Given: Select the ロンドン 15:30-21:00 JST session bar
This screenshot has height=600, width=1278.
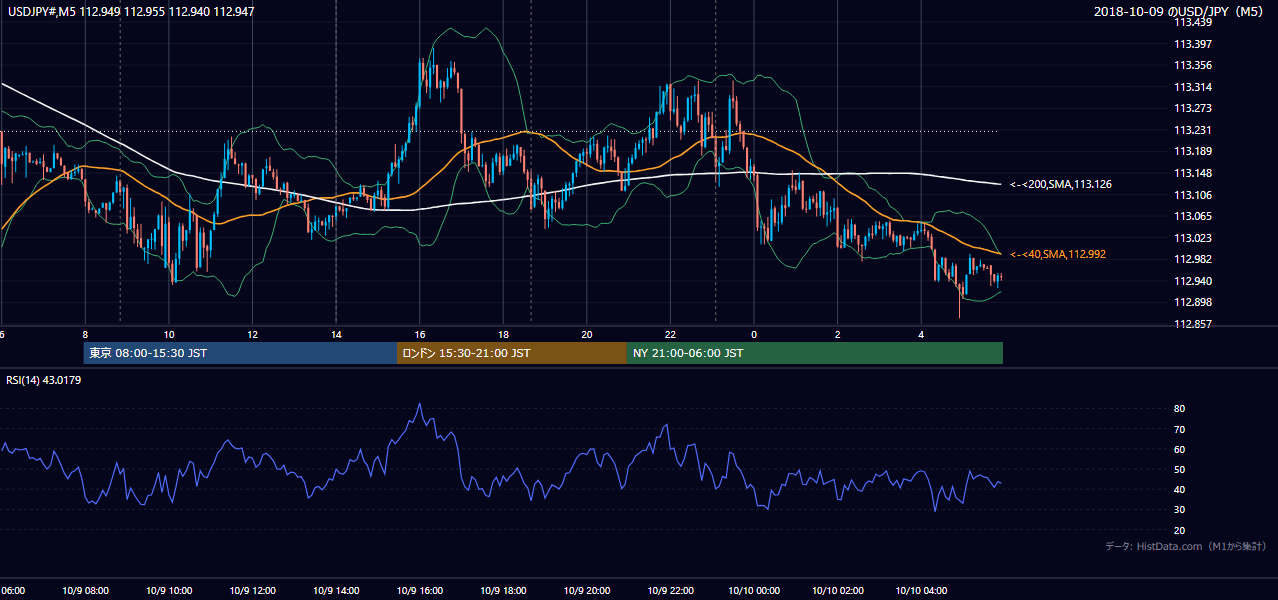Looking at the screenshot, I should click(512, 353).
